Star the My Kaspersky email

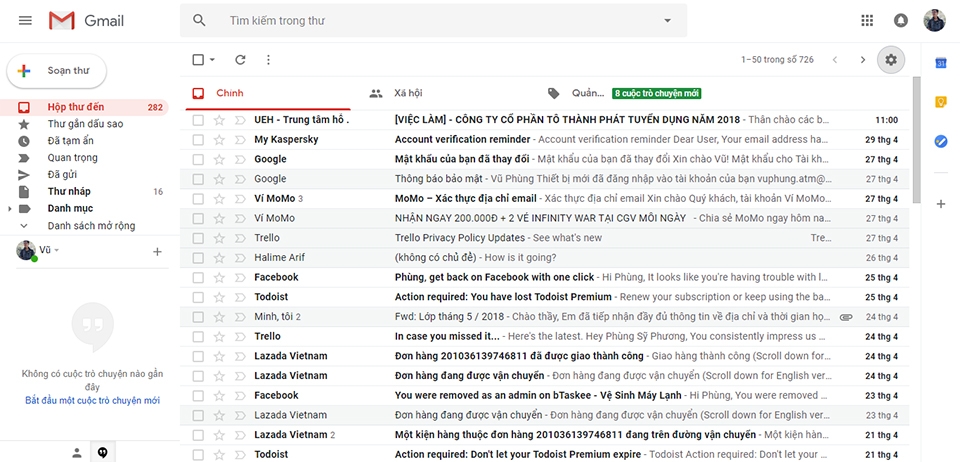(x=219, y=140)
